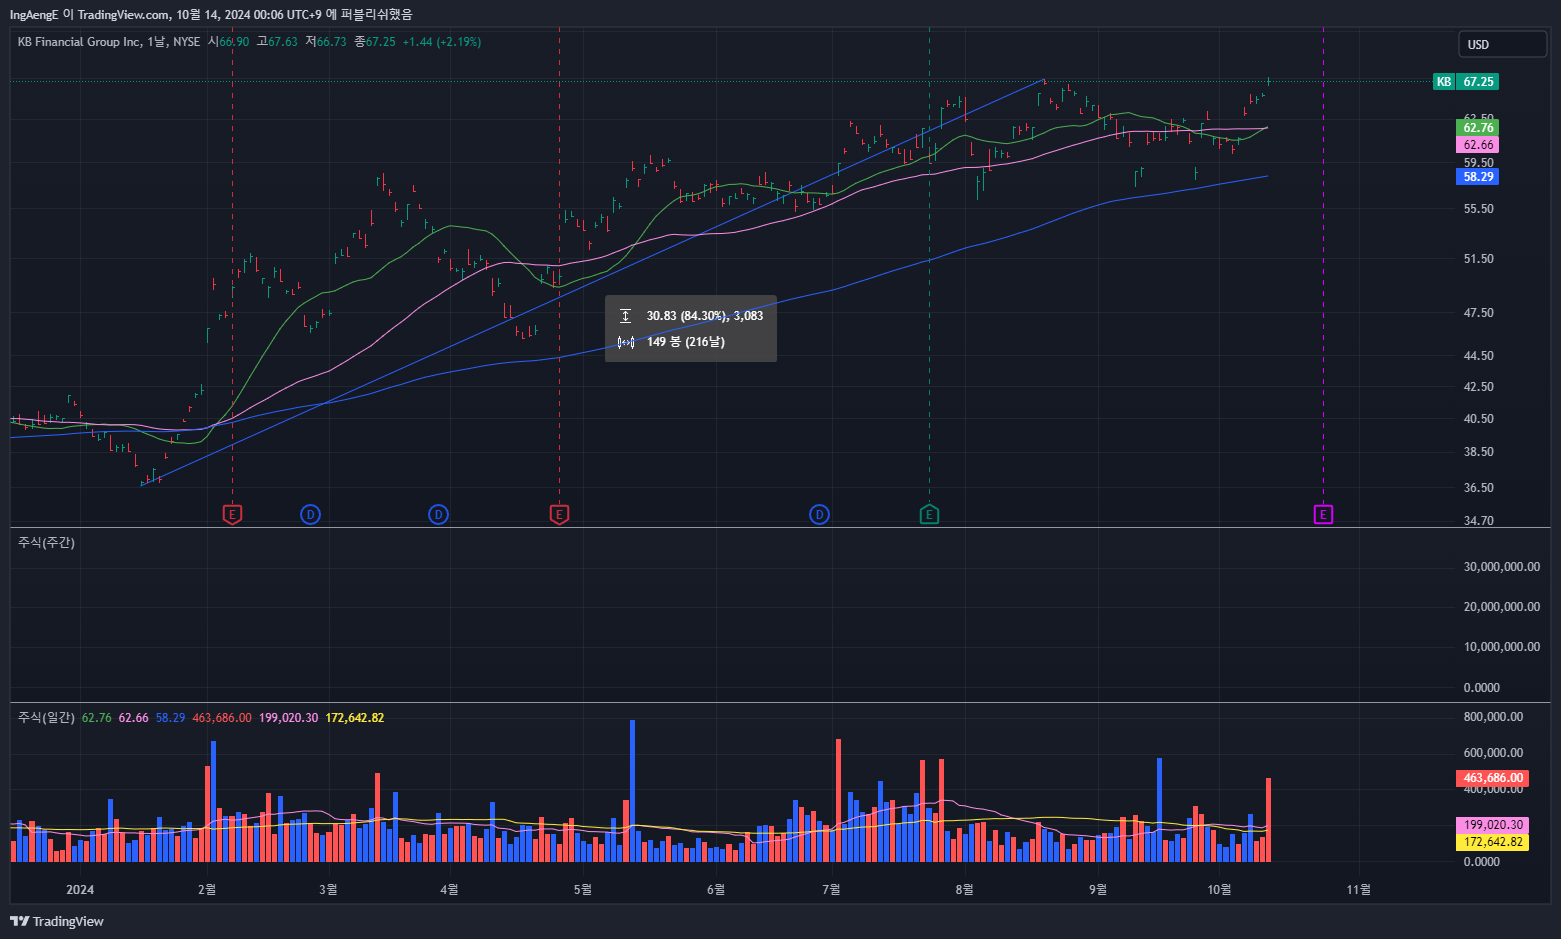Click the green 62.76 price axis label
The width and height of the screenshot is (1561, 939).
[1478, 127]
